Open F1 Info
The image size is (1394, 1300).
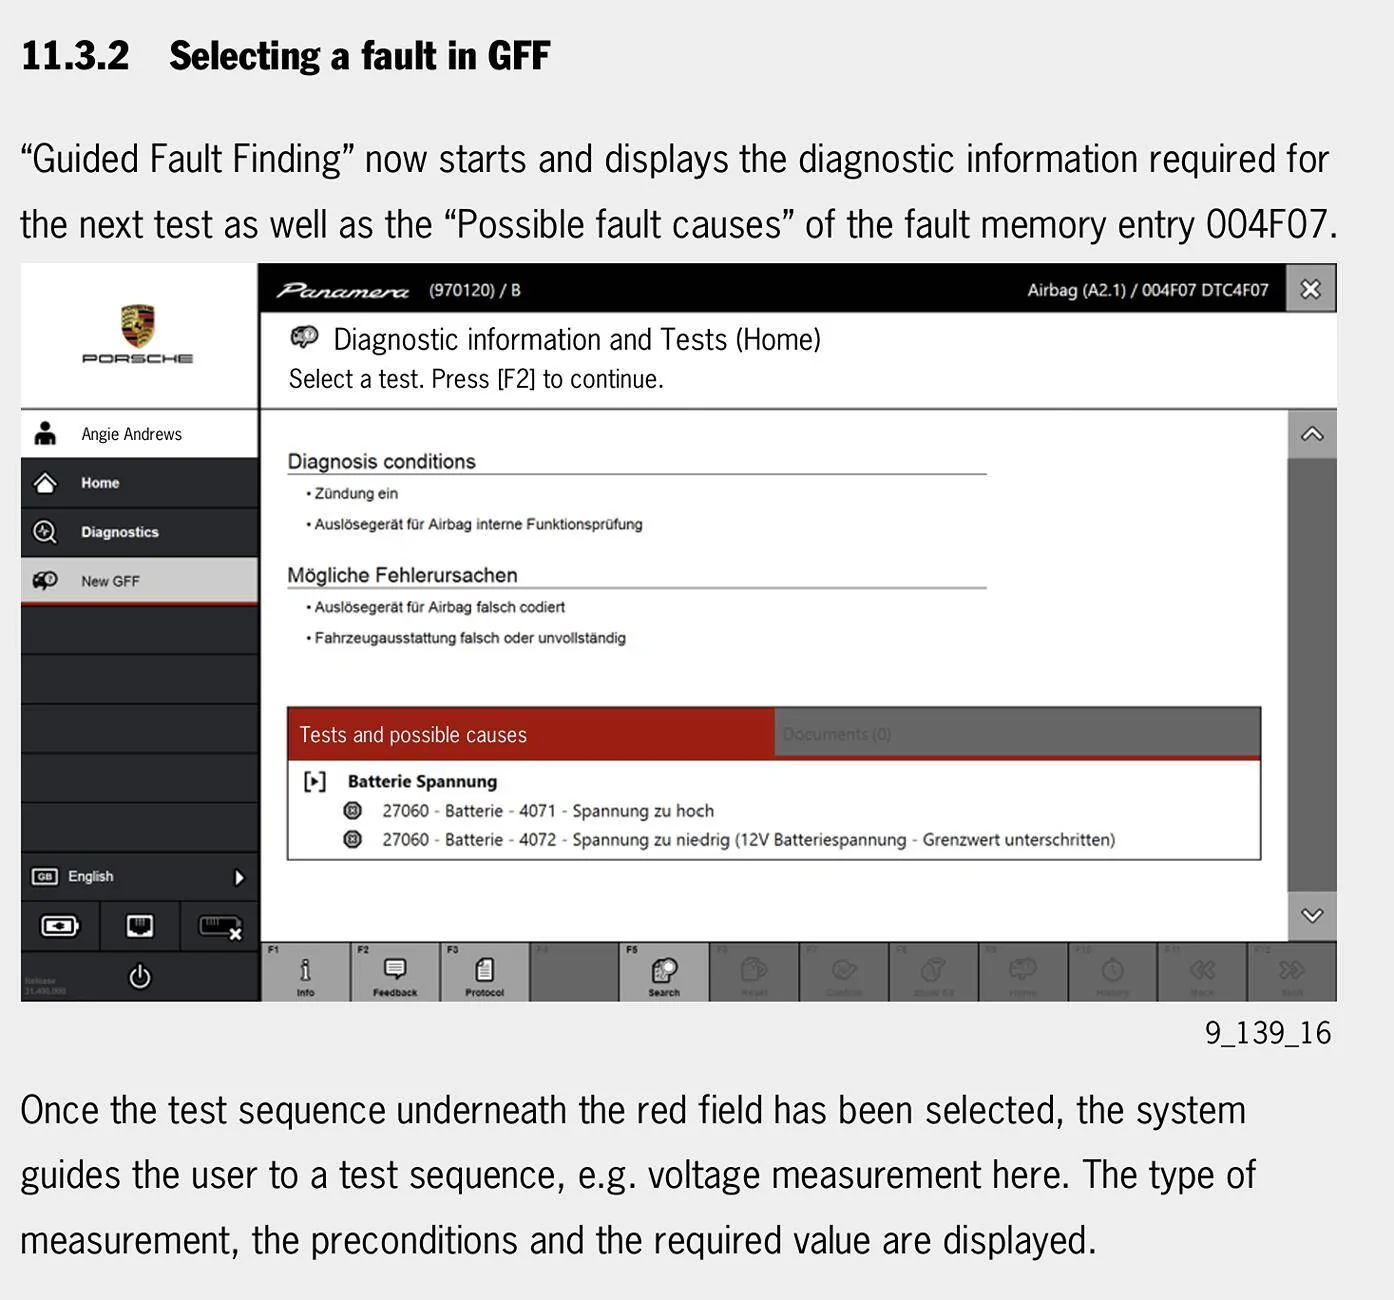pos(305,972)
